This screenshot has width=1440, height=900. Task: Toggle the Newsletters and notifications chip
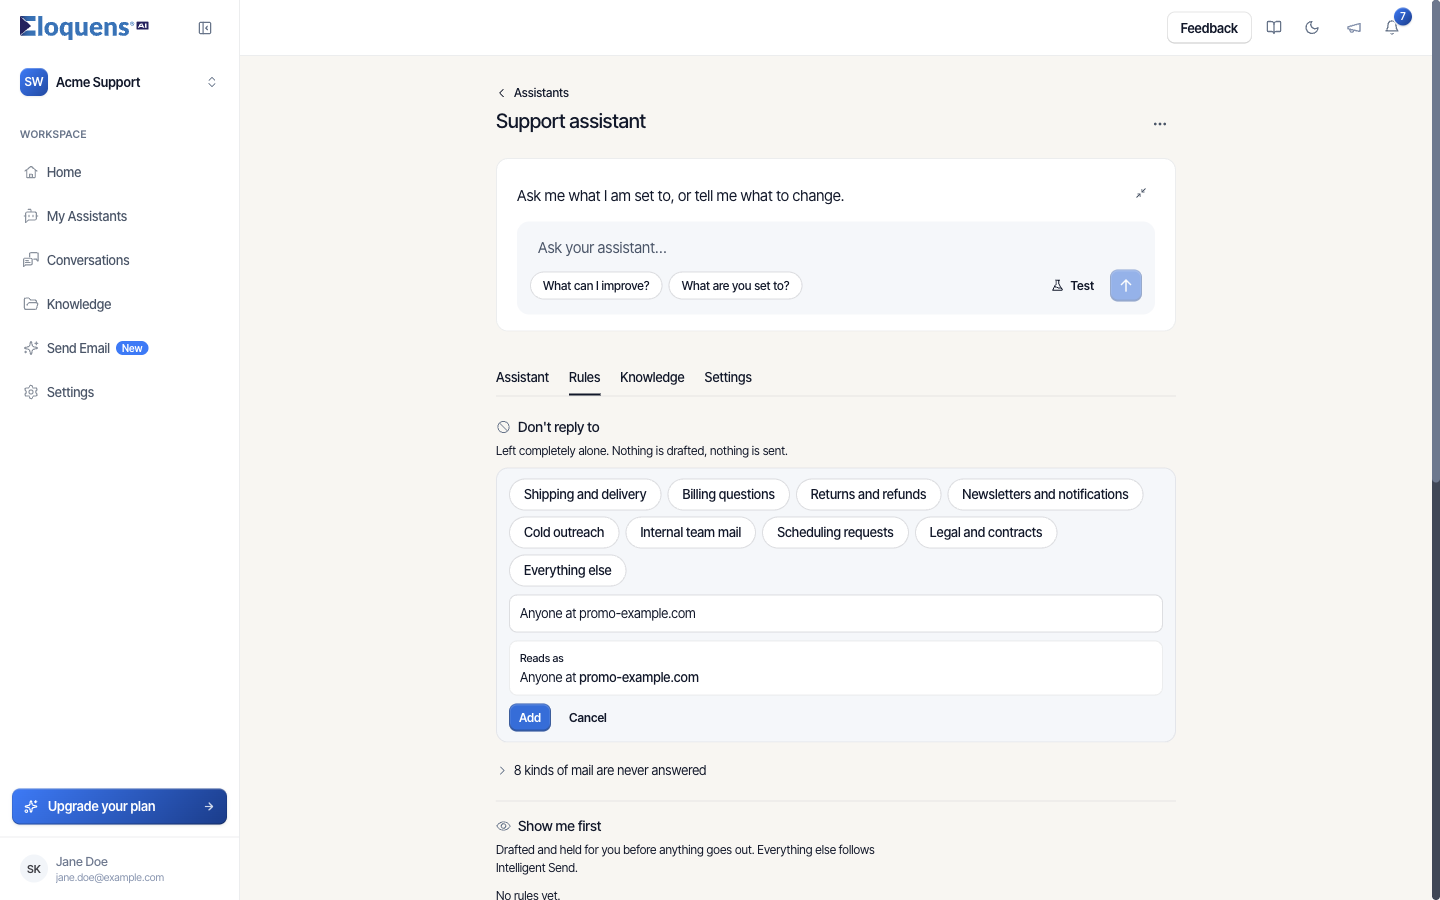1045,494
